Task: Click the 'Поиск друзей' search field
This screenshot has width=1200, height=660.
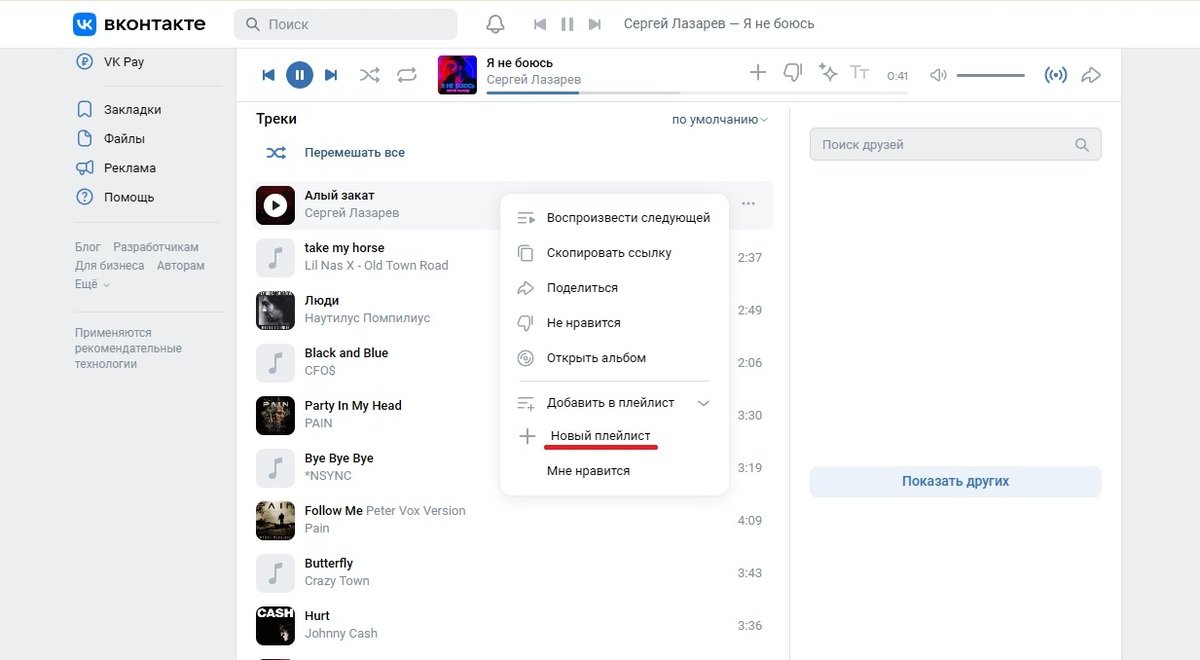Action: pos(955,145)
